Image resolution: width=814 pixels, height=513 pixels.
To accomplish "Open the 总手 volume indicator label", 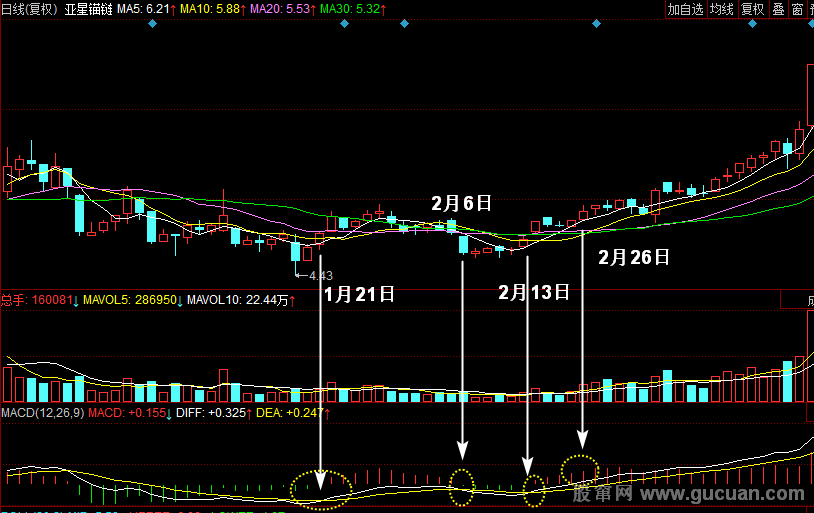I will [13, 299].
